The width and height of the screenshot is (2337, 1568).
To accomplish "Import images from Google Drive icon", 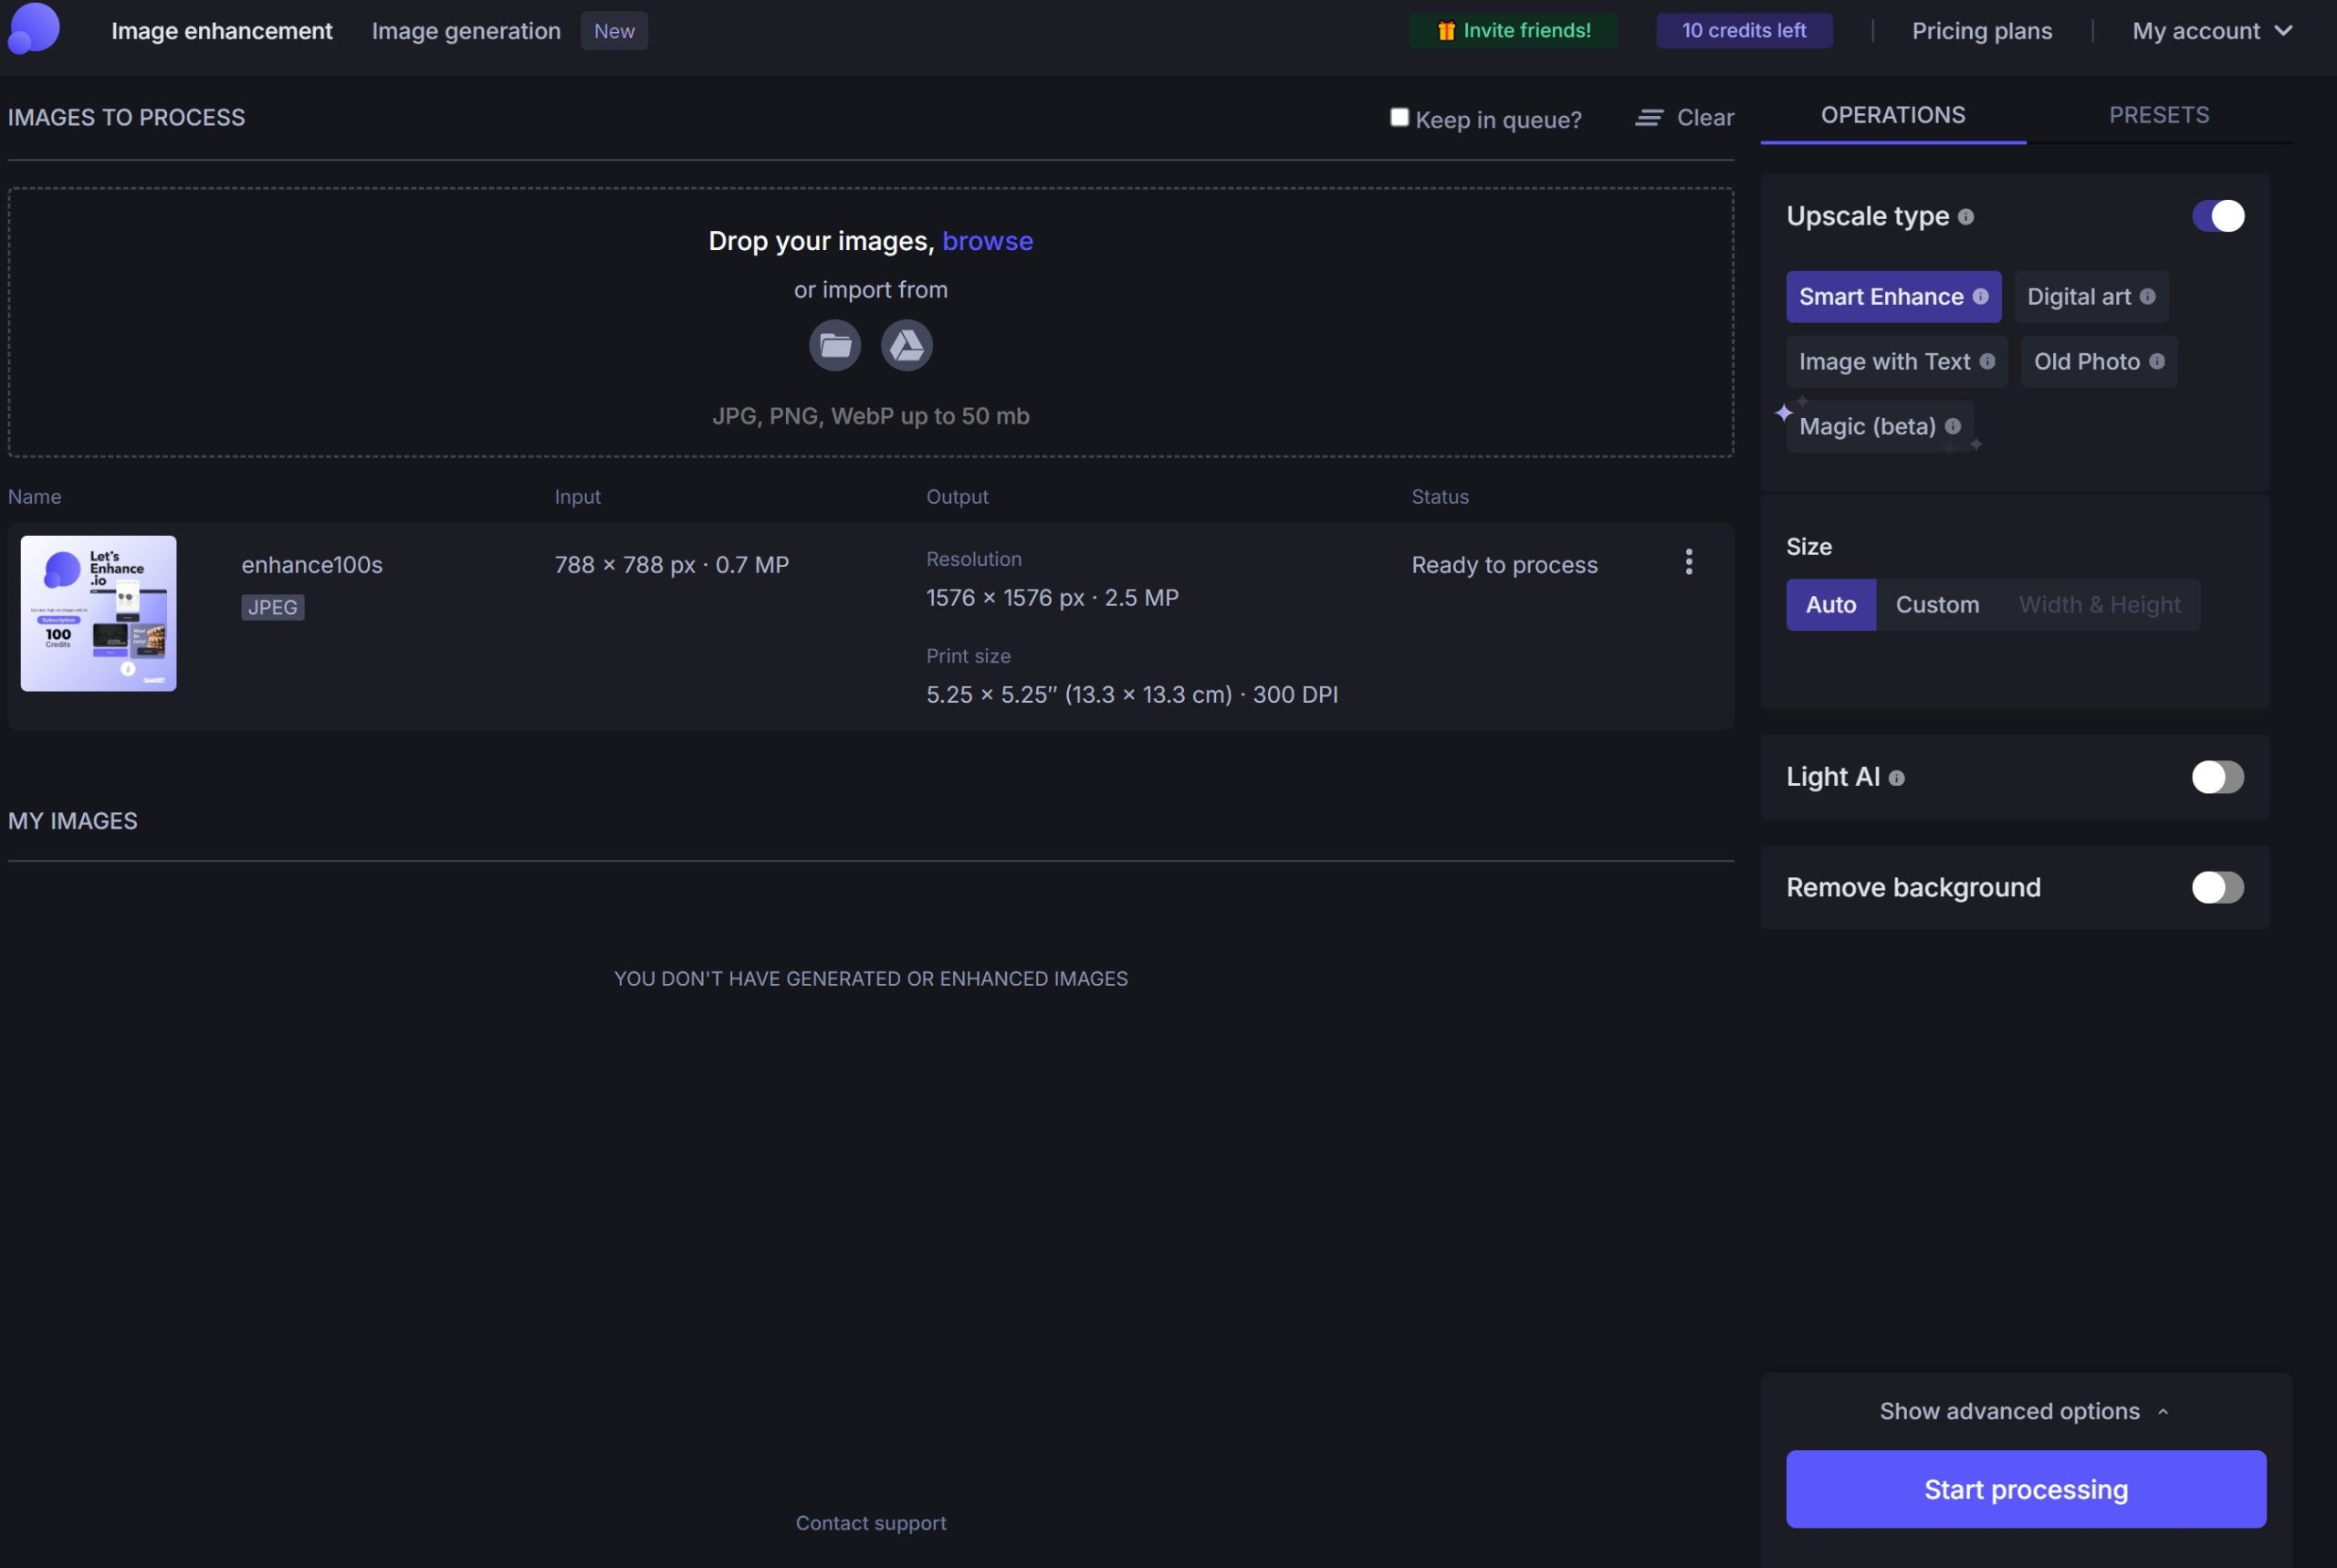I will tap(906, 346).
